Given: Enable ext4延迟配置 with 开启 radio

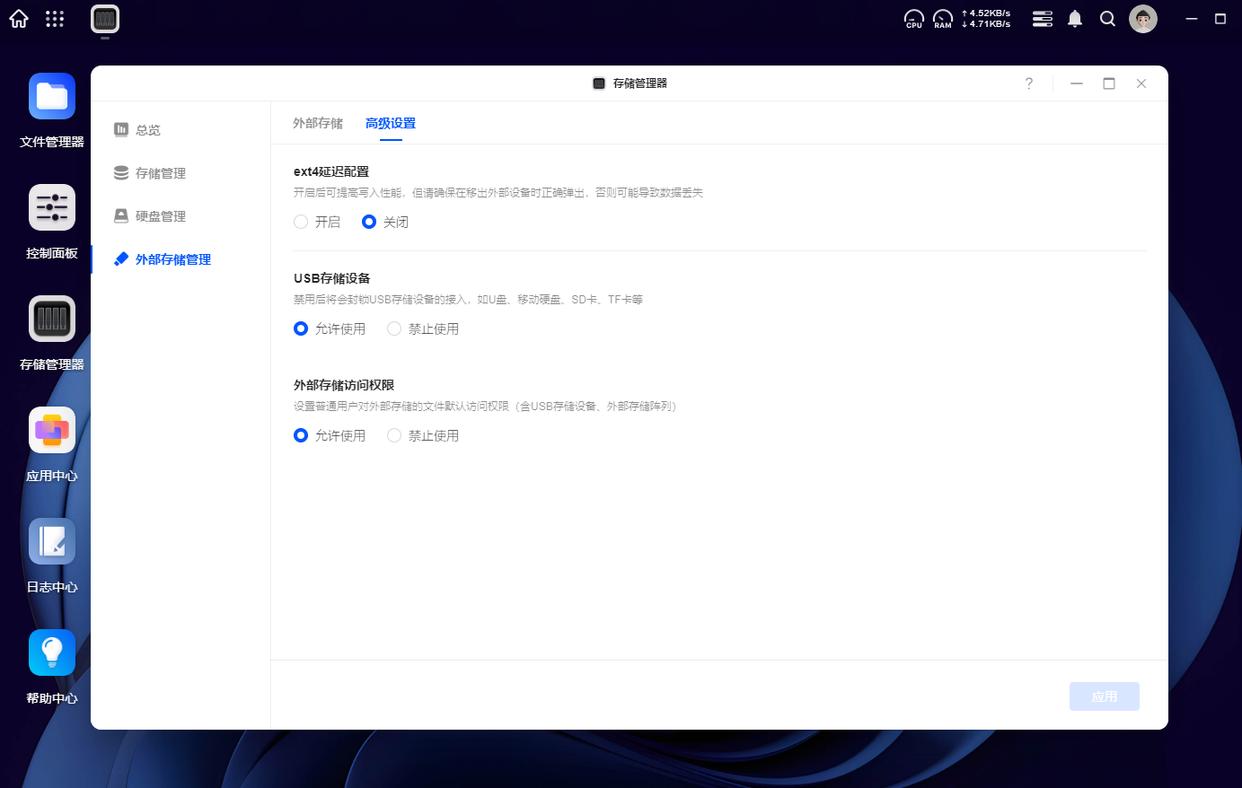Looking at the screenshot, I should click(301, 222).
